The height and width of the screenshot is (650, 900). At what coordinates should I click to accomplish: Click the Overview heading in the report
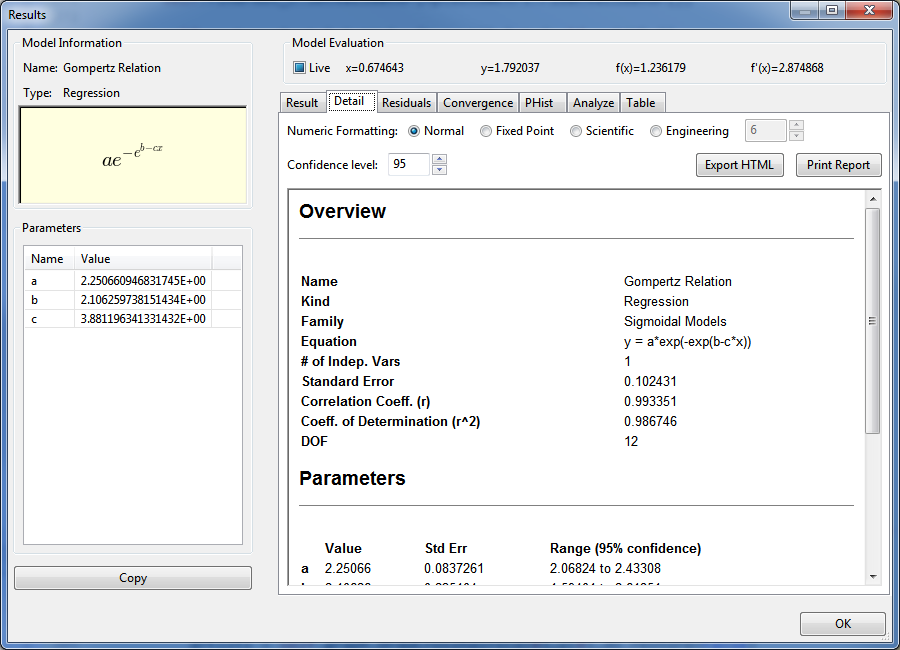(343, 211)
